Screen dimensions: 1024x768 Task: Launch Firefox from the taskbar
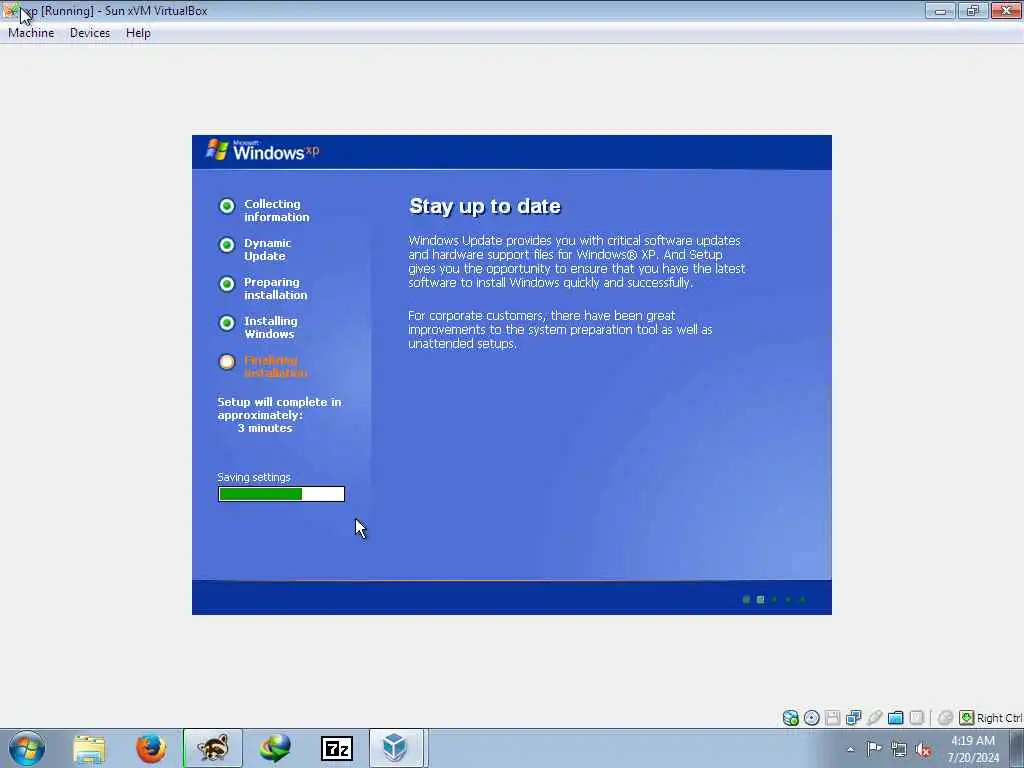pos(151,748)
